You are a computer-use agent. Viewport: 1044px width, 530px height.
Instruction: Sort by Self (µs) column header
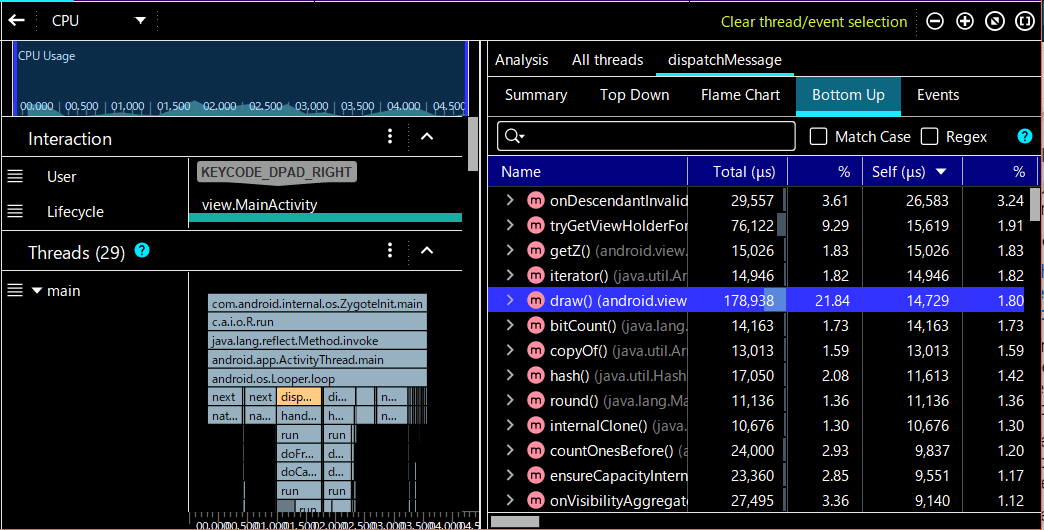pos(913,172)
